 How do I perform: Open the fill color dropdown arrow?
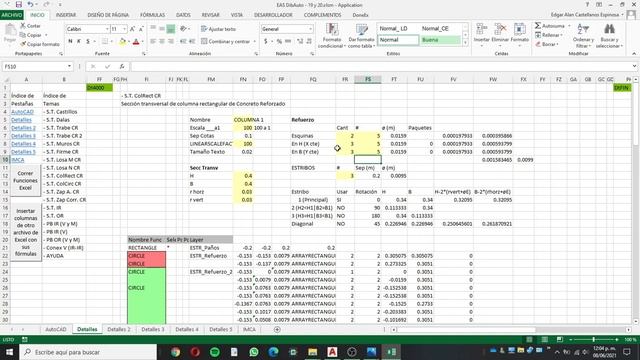point(128,41)
